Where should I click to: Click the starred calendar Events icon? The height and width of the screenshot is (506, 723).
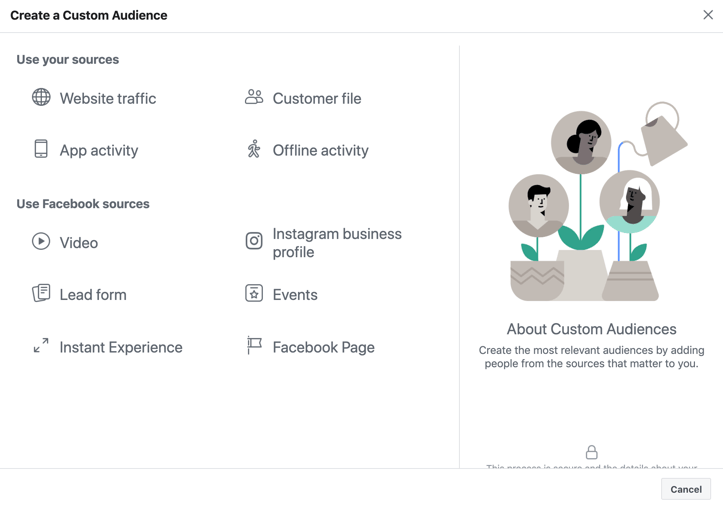point(254,293)
